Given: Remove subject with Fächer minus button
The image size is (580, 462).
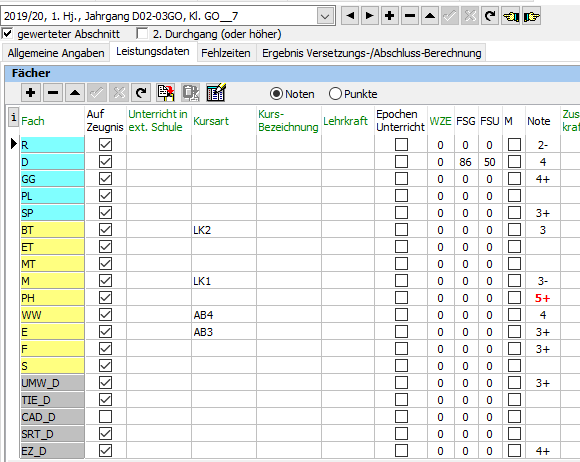Looking at the screenshot, I should 53,92.
